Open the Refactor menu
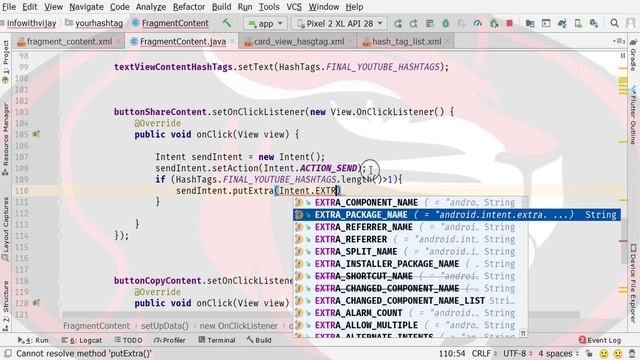The height and width of the screenshot is (360, 640). coord(189,7)
